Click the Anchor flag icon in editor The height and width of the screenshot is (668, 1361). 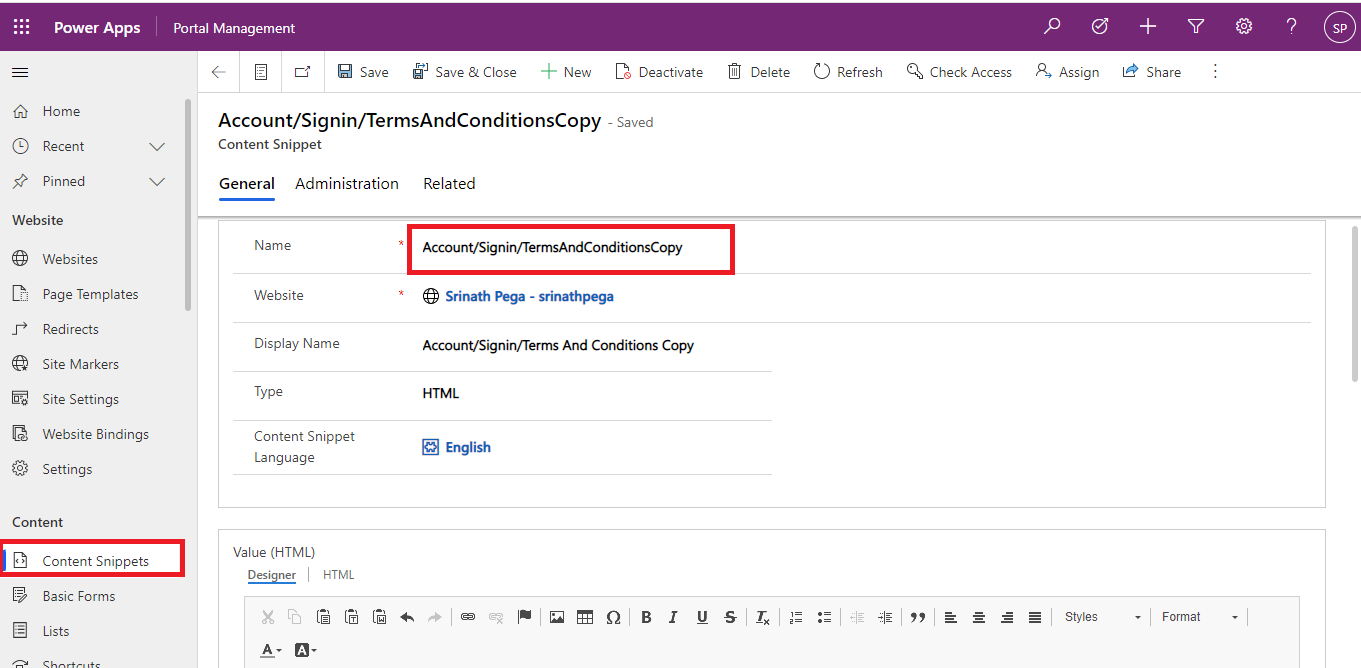point(524,617)
